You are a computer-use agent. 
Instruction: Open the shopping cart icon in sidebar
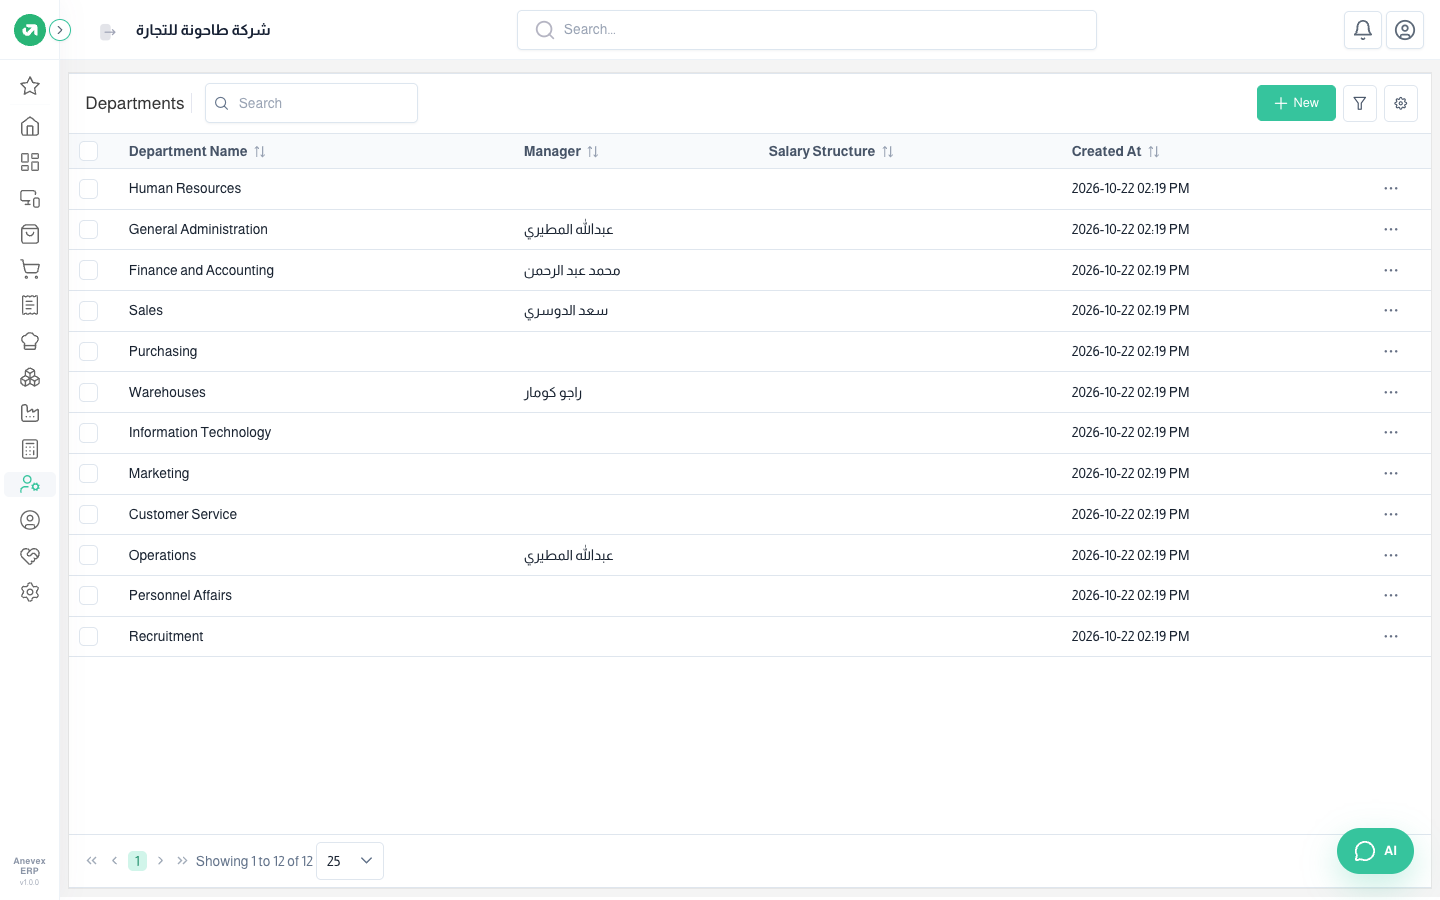point(30,270)
